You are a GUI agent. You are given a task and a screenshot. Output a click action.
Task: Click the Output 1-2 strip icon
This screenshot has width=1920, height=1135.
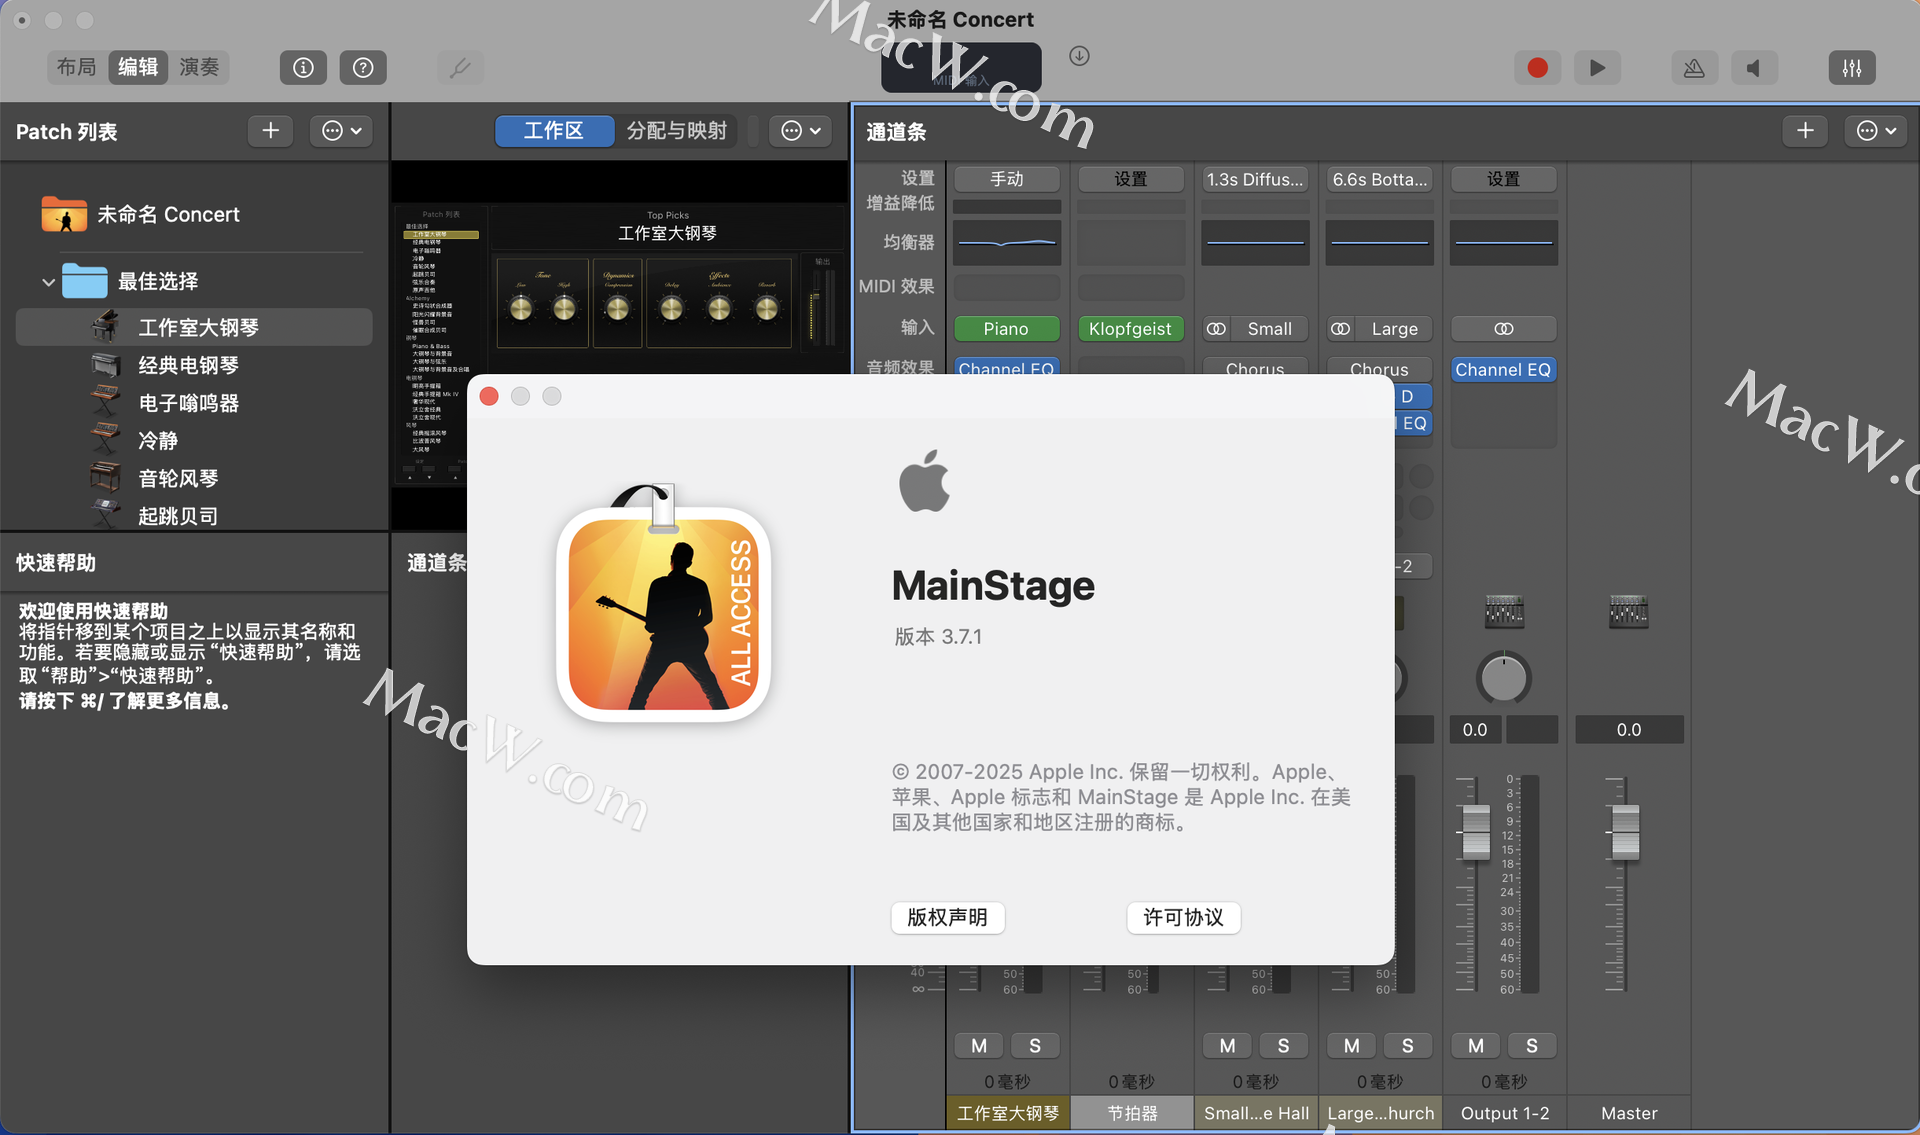click(x=1504, y=611)
